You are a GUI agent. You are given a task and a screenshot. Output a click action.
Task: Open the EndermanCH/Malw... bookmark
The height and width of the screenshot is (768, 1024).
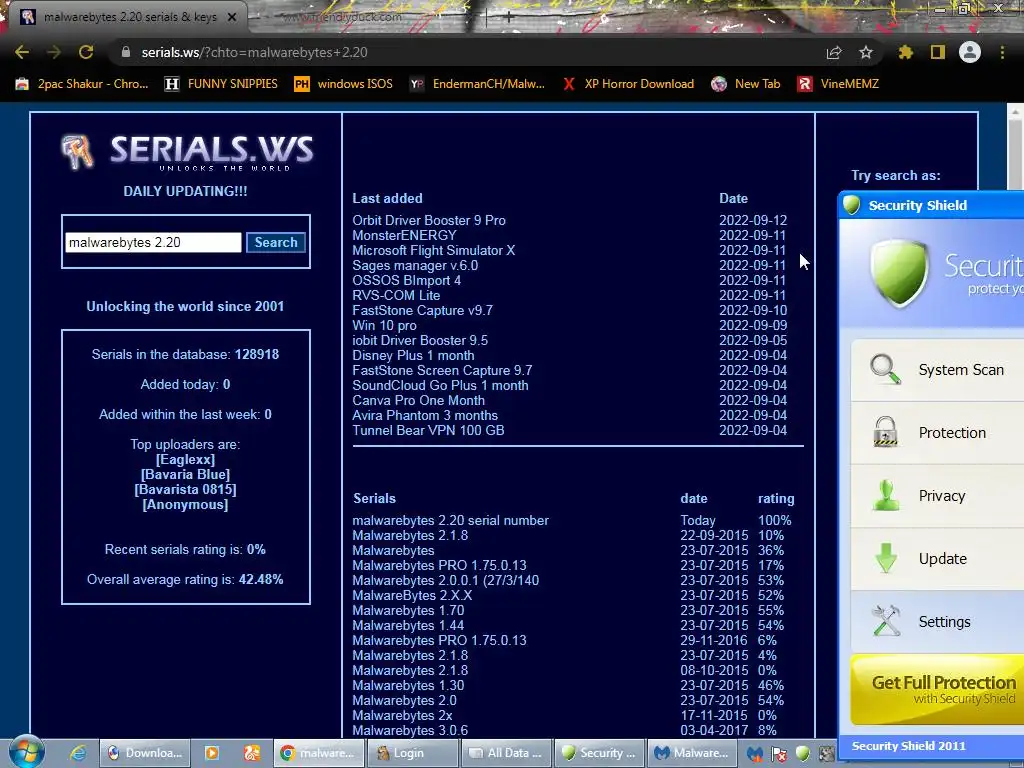[x=477, y=84]
